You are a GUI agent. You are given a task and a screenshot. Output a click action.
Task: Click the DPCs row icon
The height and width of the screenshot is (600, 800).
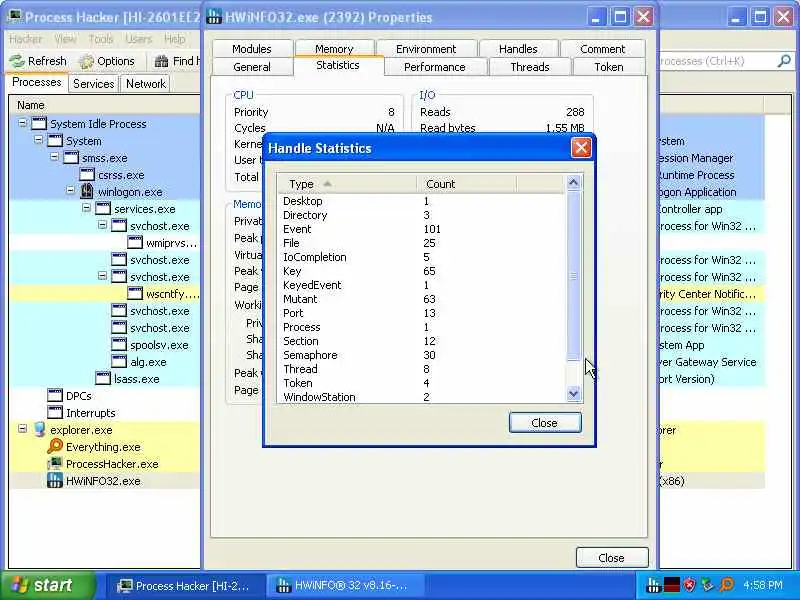tap(55, 395)
